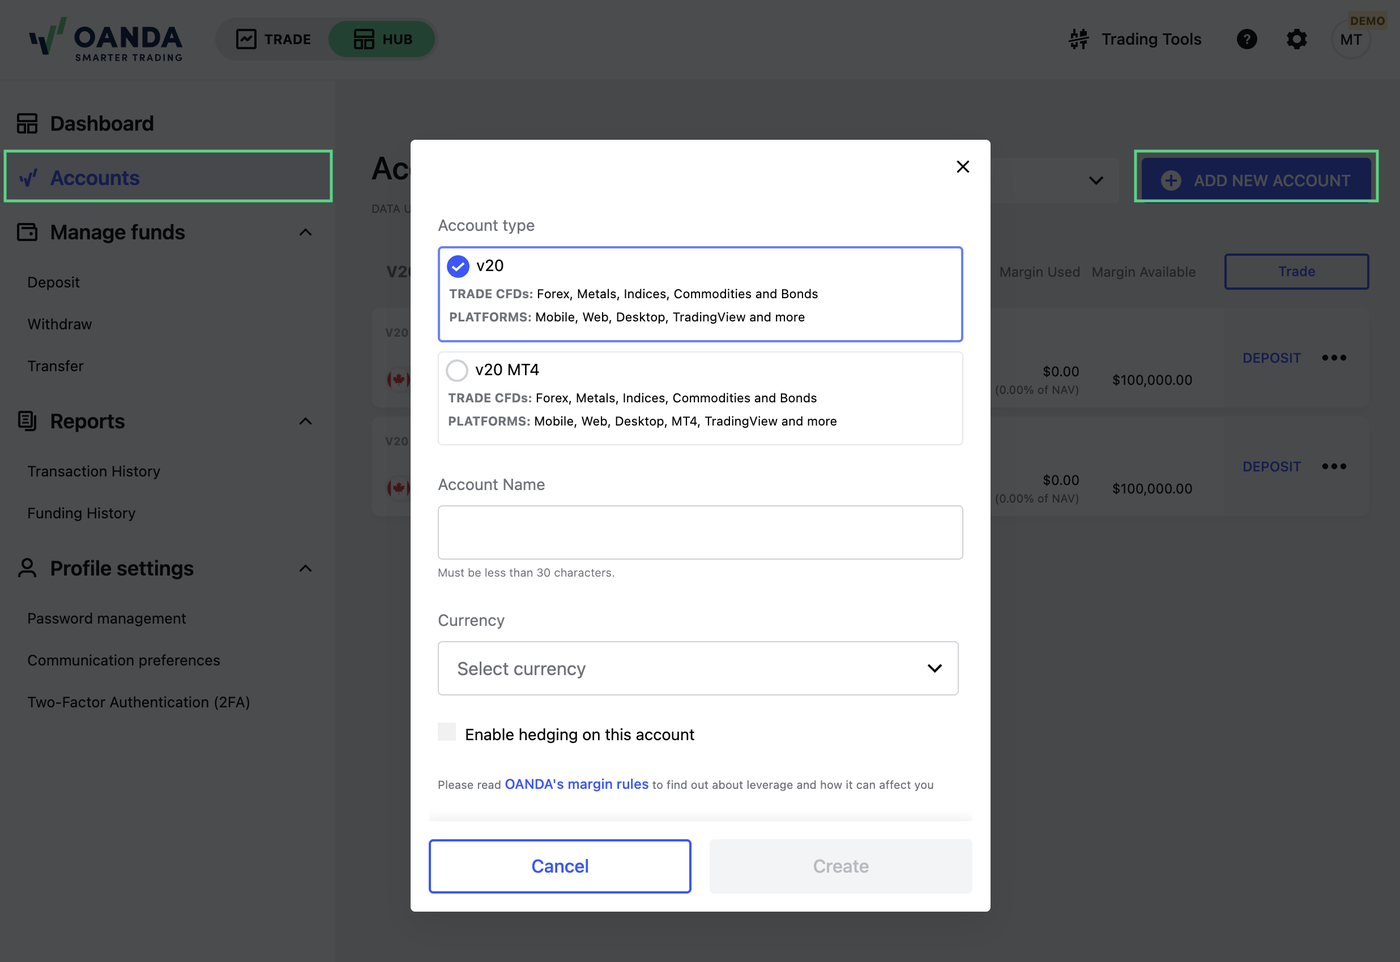This screenshot has width=1400, height=962.
Task: Open Trading Tools menu
Action: click(1135, 39)
